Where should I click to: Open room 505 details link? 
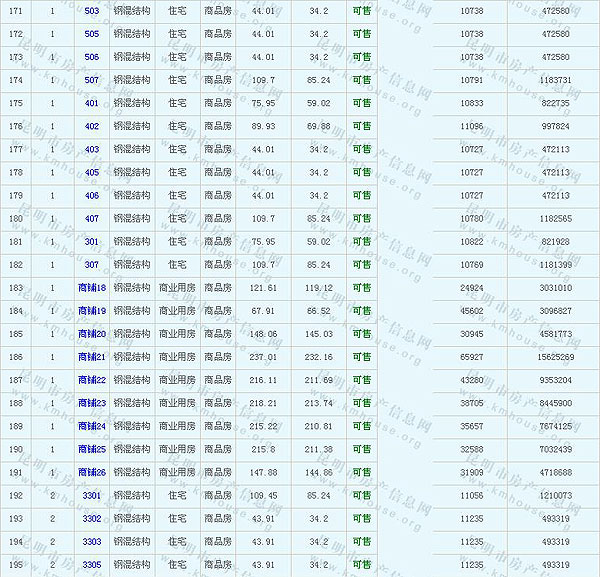91,34
